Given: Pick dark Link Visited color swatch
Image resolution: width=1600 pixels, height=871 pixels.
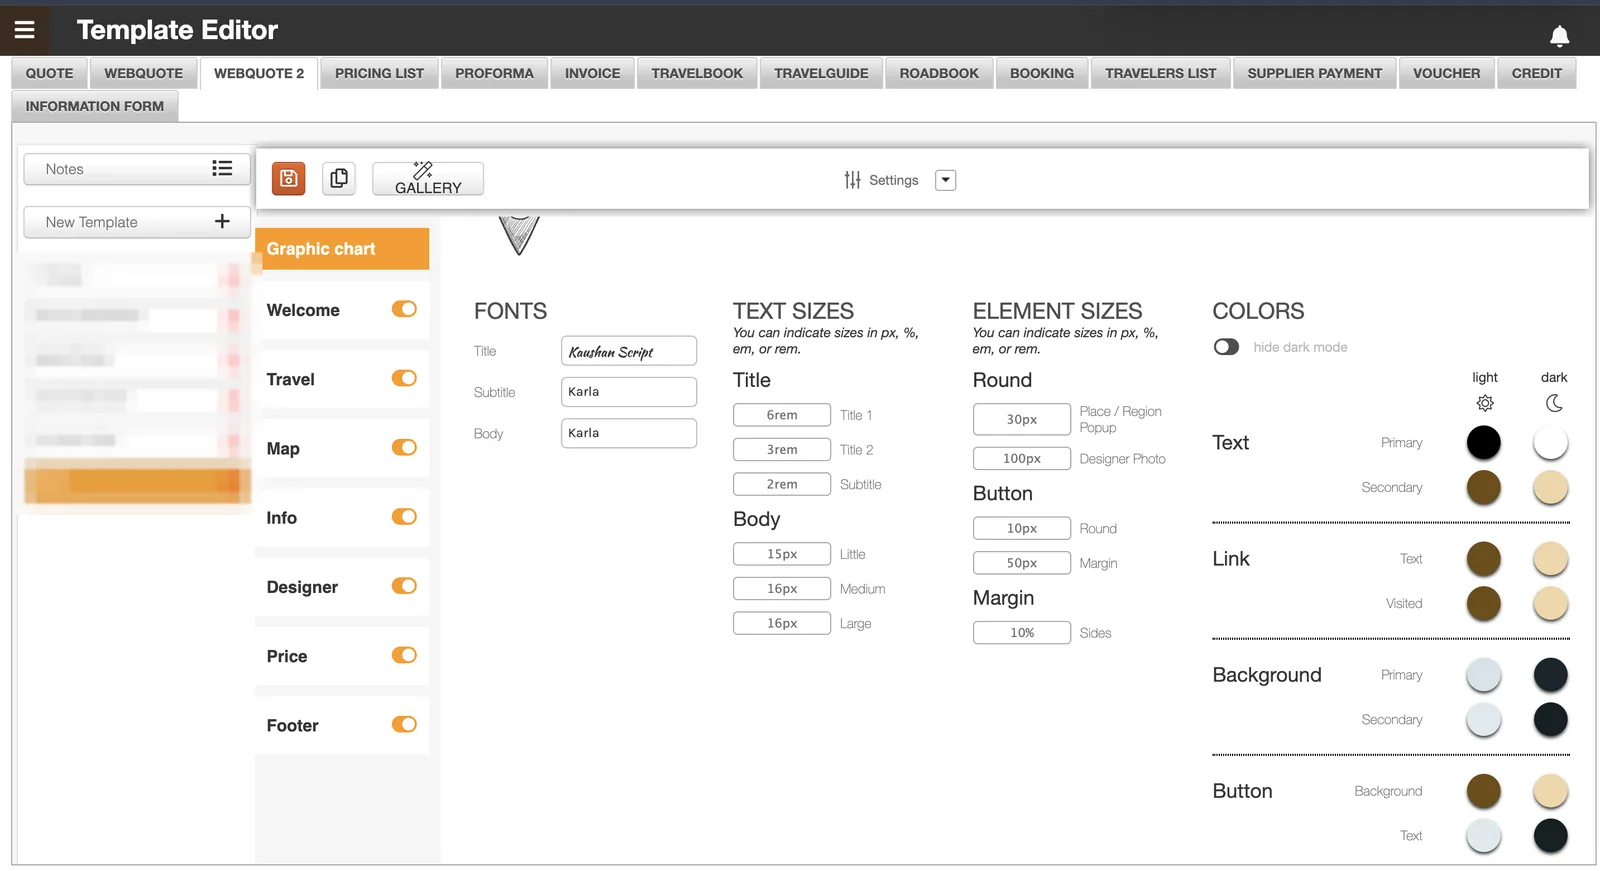Looking at the screenshot, I should 1551,603.
